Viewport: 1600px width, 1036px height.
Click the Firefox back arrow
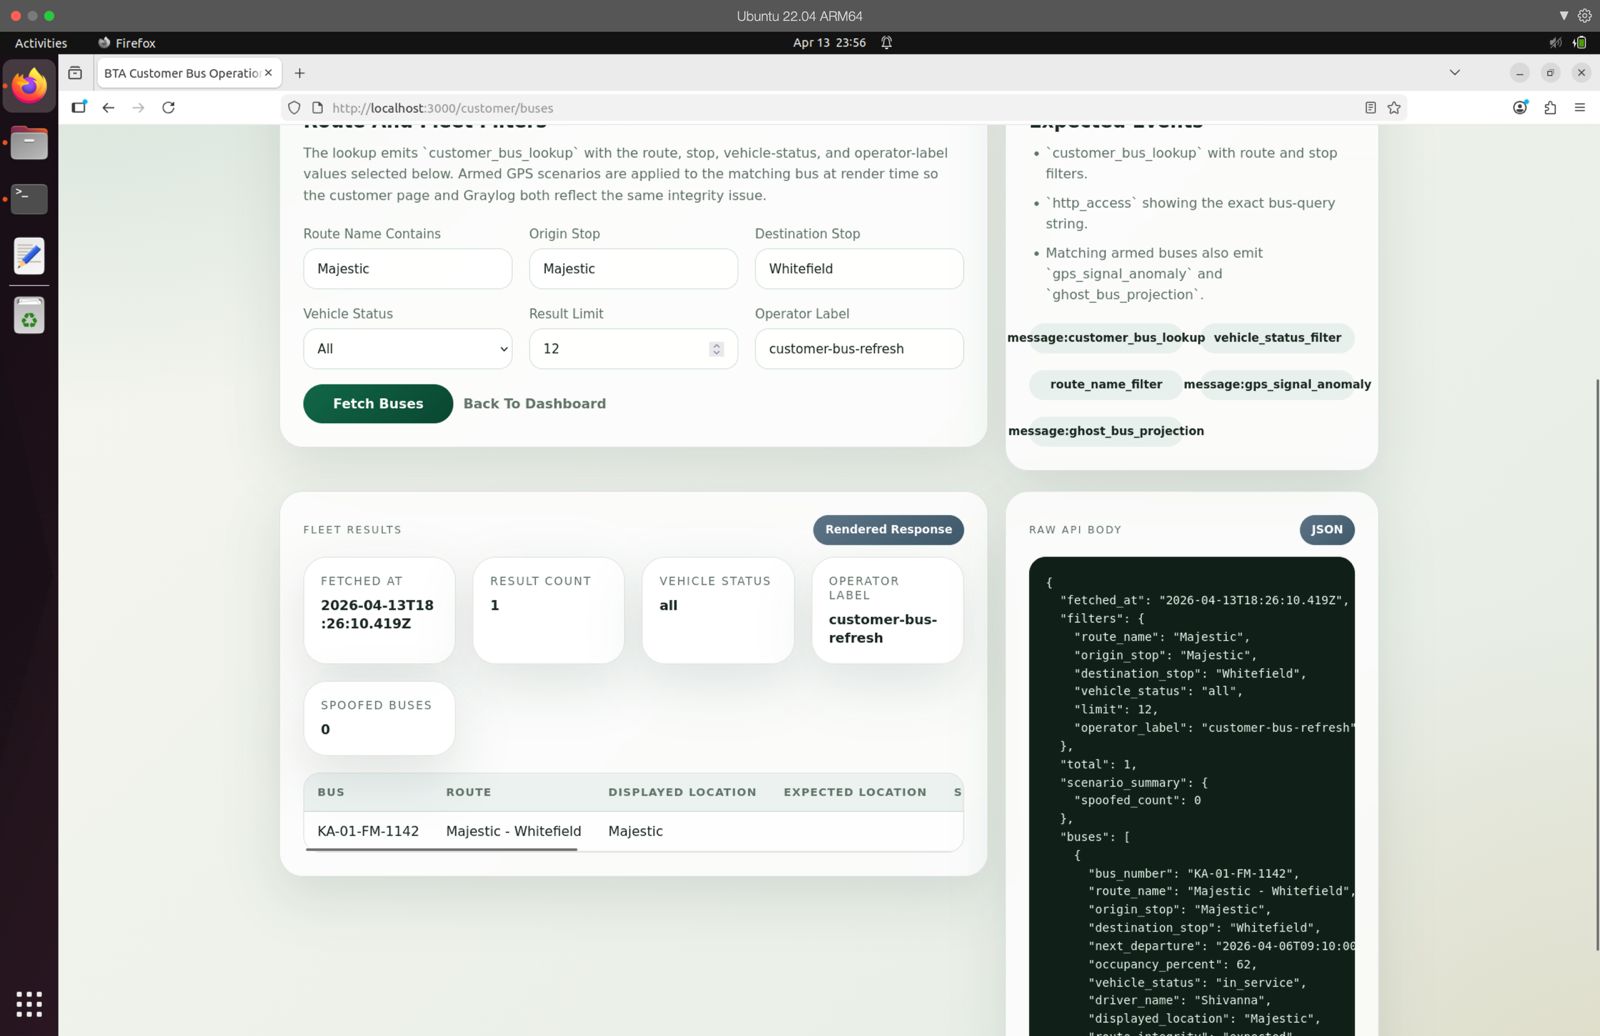pyautogui.click(x=108, y=108)
